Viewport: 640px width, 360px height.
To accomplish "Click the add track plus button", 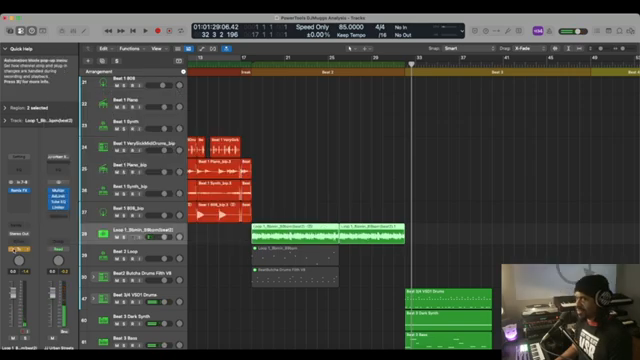I will tap(88, 61).
